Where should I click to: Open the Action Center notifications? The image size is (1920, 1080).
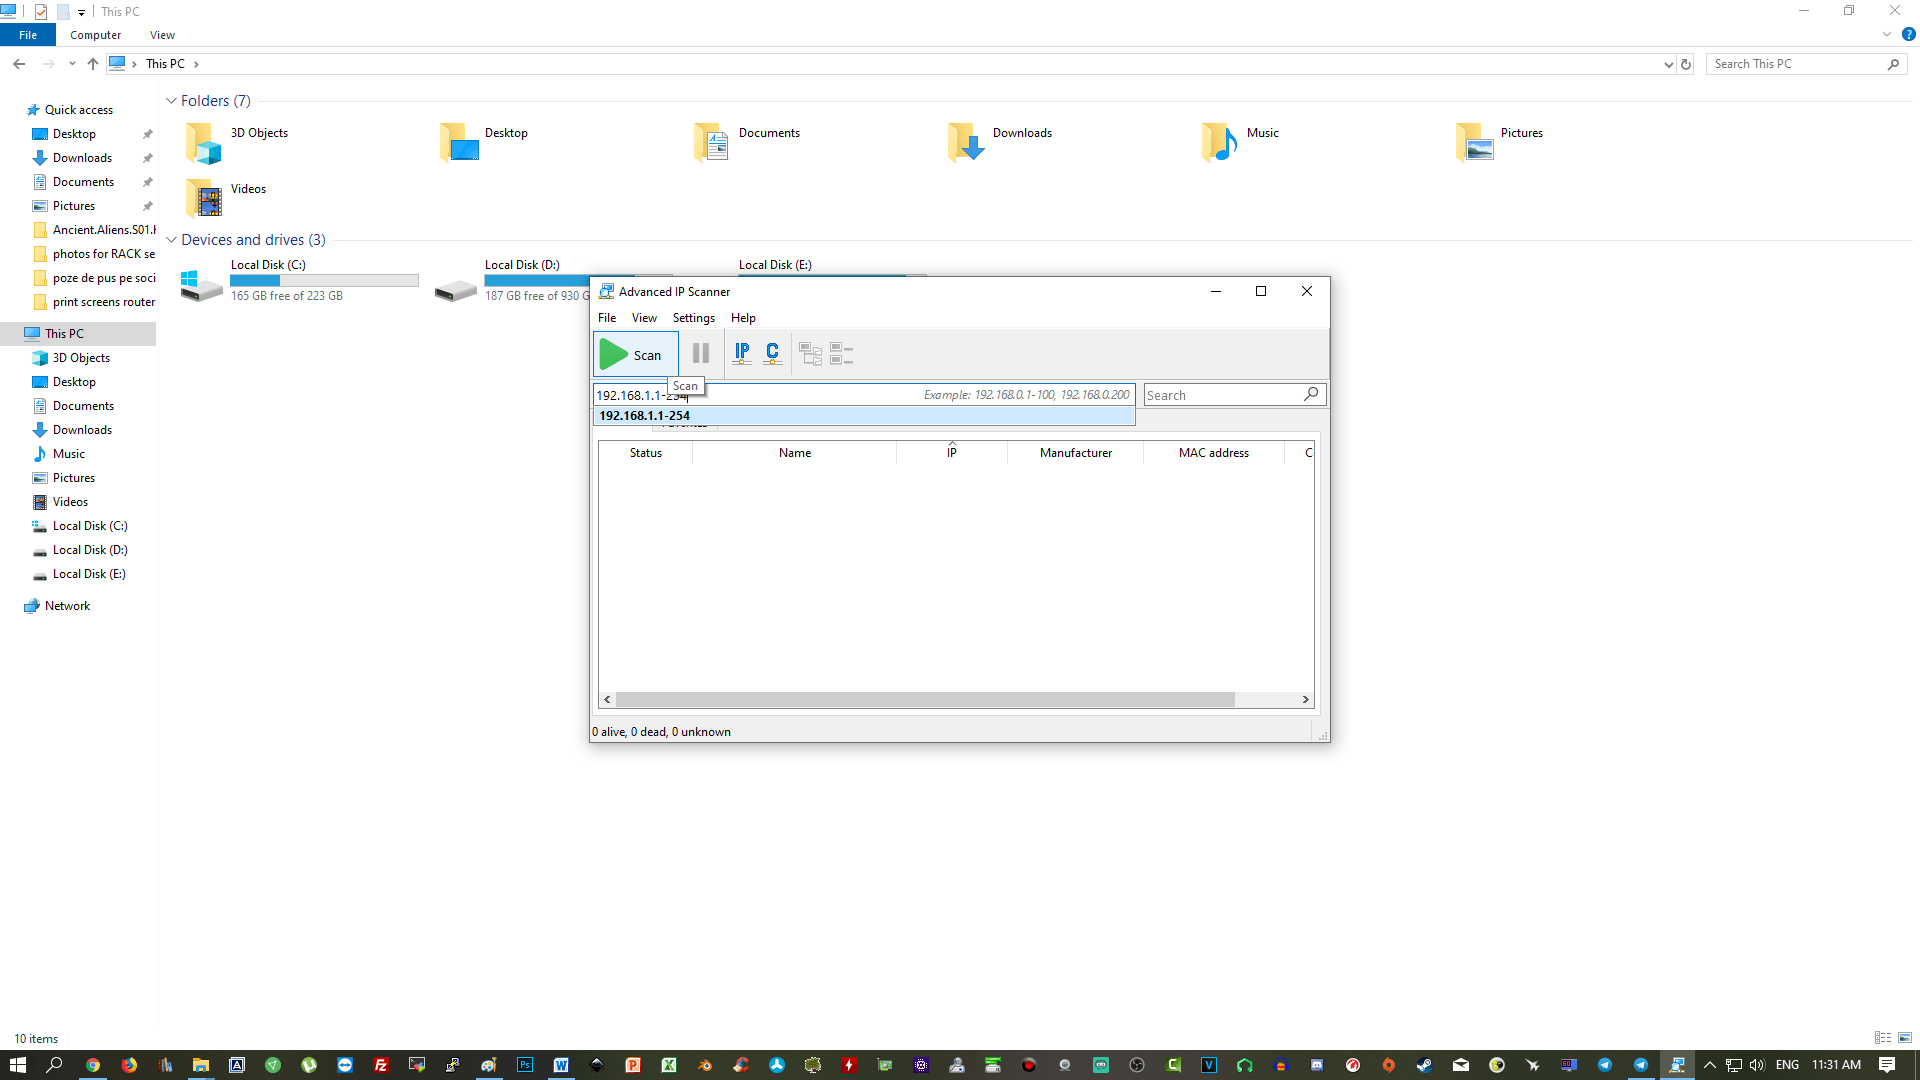[1887, 1065]
